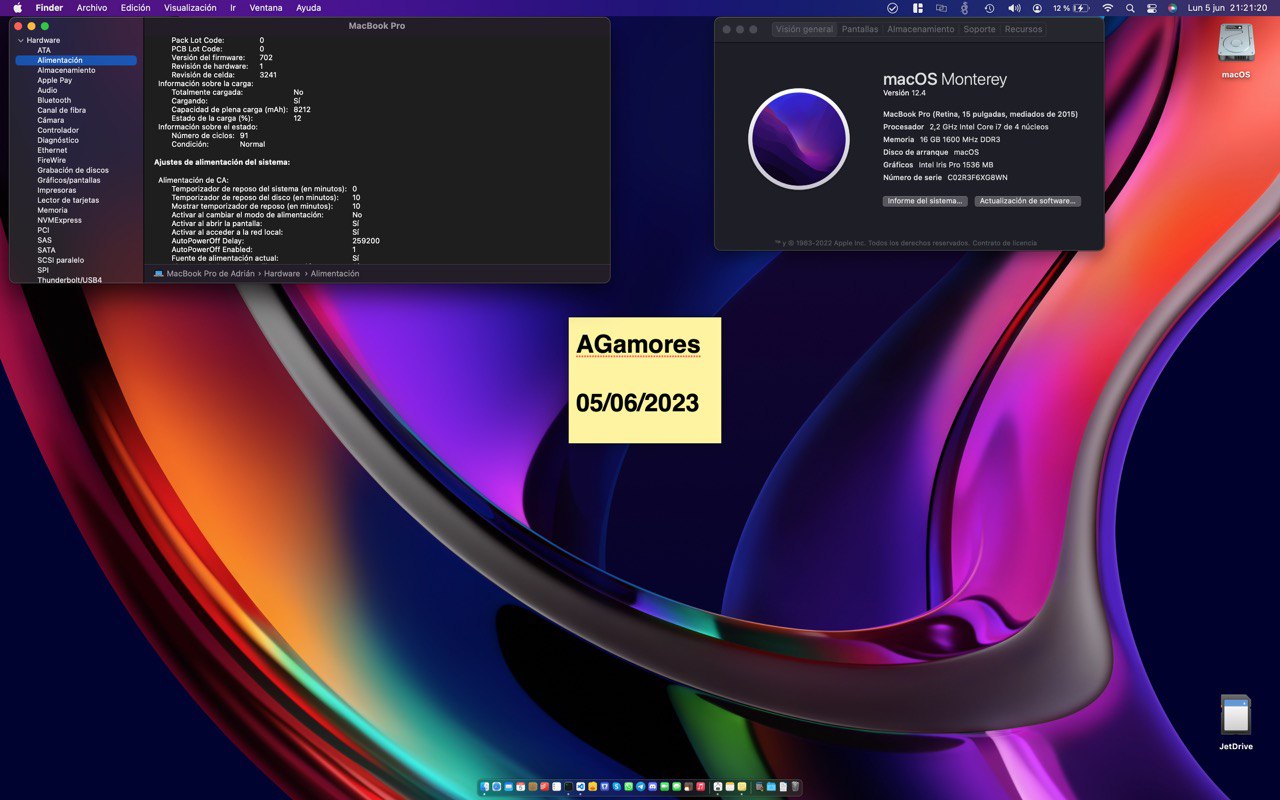Image resolution: width=1280 pixels, height=800 pixels.
Task: Select Bluetooth in the hardware sidebar
Action: [54, 100]
